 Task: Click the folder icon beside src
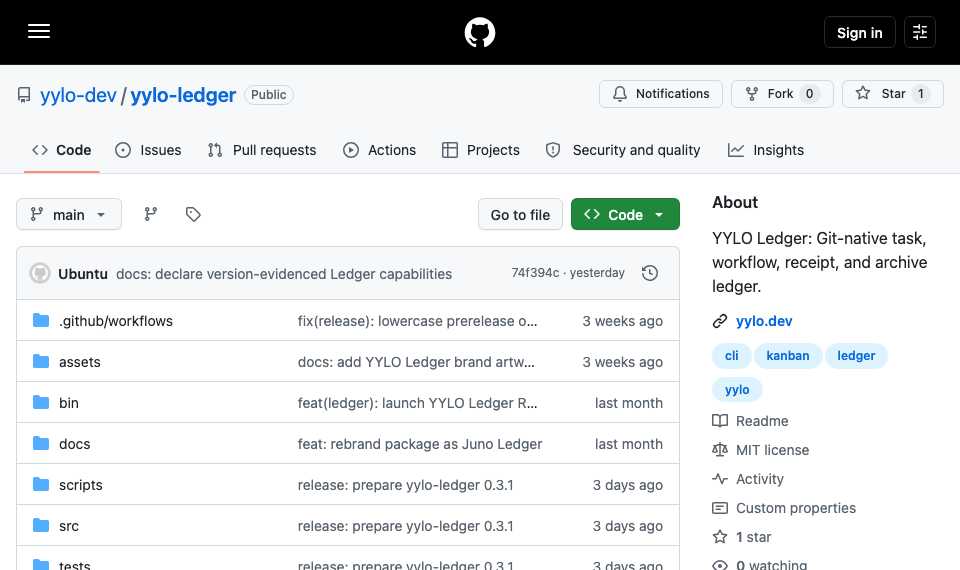[41, 525]
